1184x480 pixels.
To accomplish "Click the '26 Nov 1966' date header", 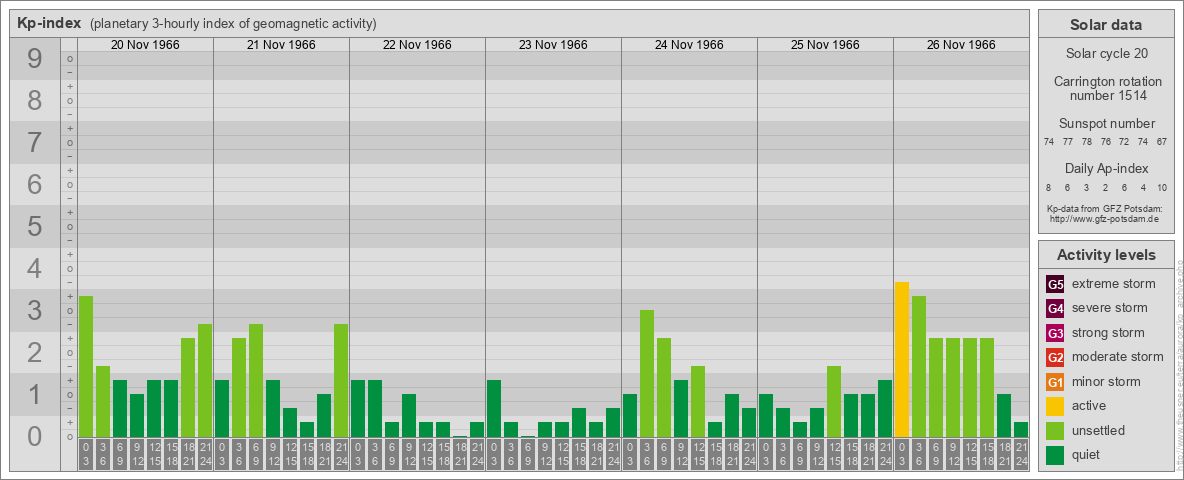I will (x=960, y=45).
